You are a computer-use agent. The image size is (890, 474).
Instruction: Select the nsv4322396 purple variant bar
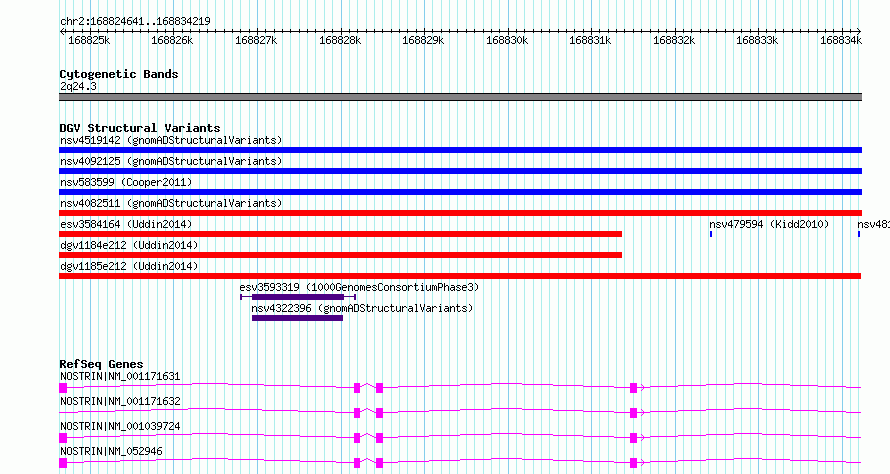[x=297, y=318]
